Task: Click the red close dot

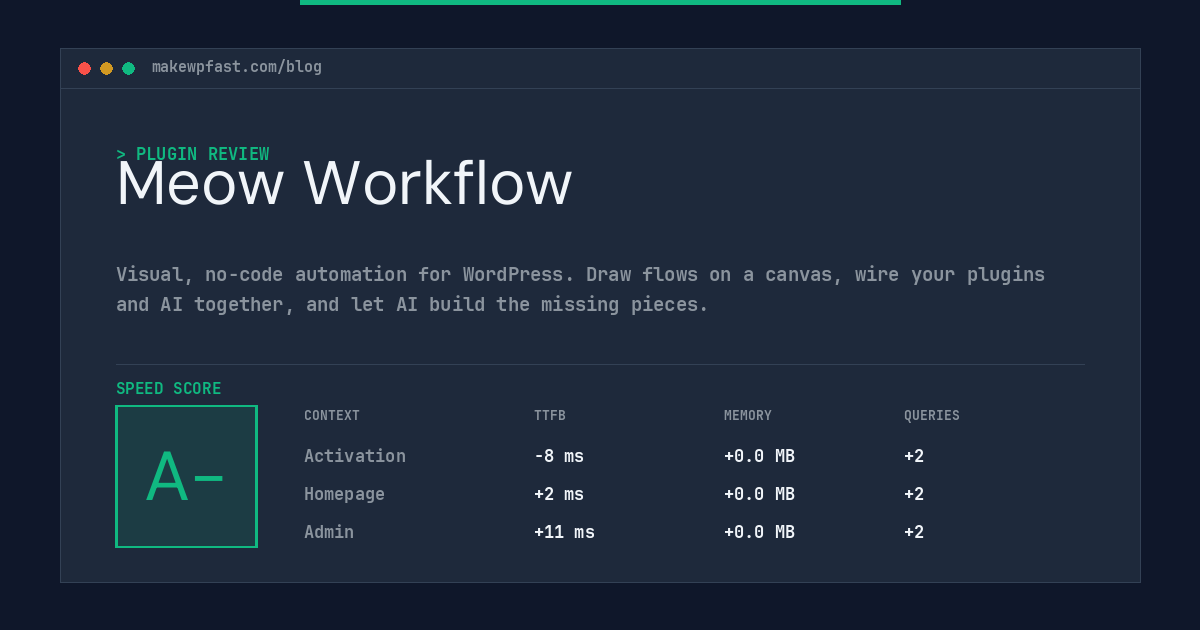Action: click(84, 68)
